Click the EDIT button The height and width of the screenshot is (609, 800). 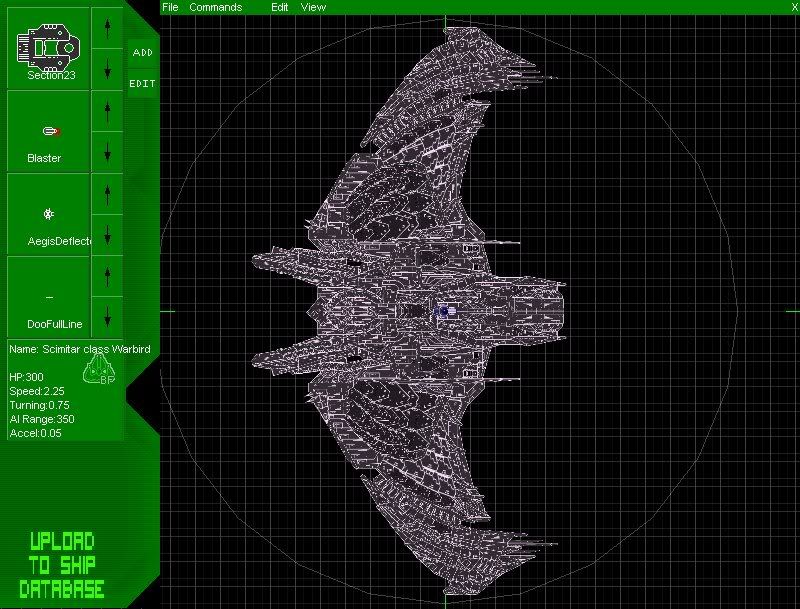pyautogui.click(x=142, y=84)
